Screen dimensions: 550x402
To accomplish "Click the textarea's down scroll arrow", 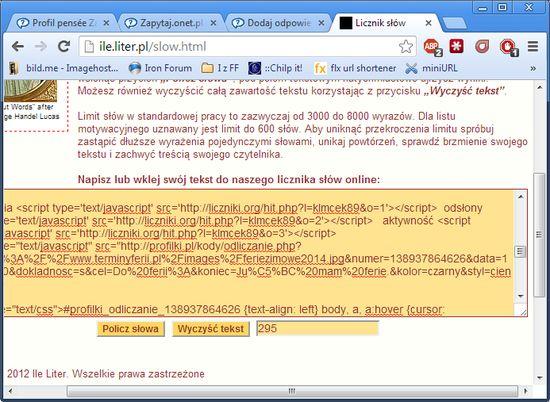I will click(521, 296).
